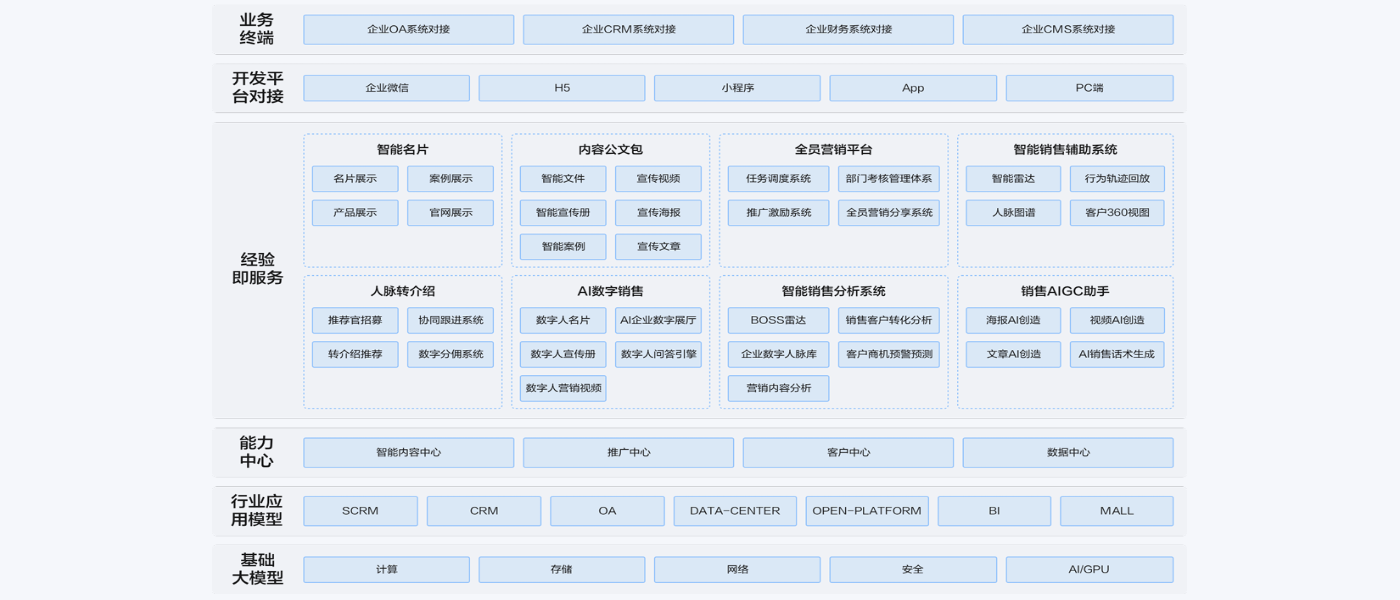Image resolution: width=1400 pixels, height=600 pixels.
Task: Select the 企业CRM系统对接 block
Action: point(628,29)
